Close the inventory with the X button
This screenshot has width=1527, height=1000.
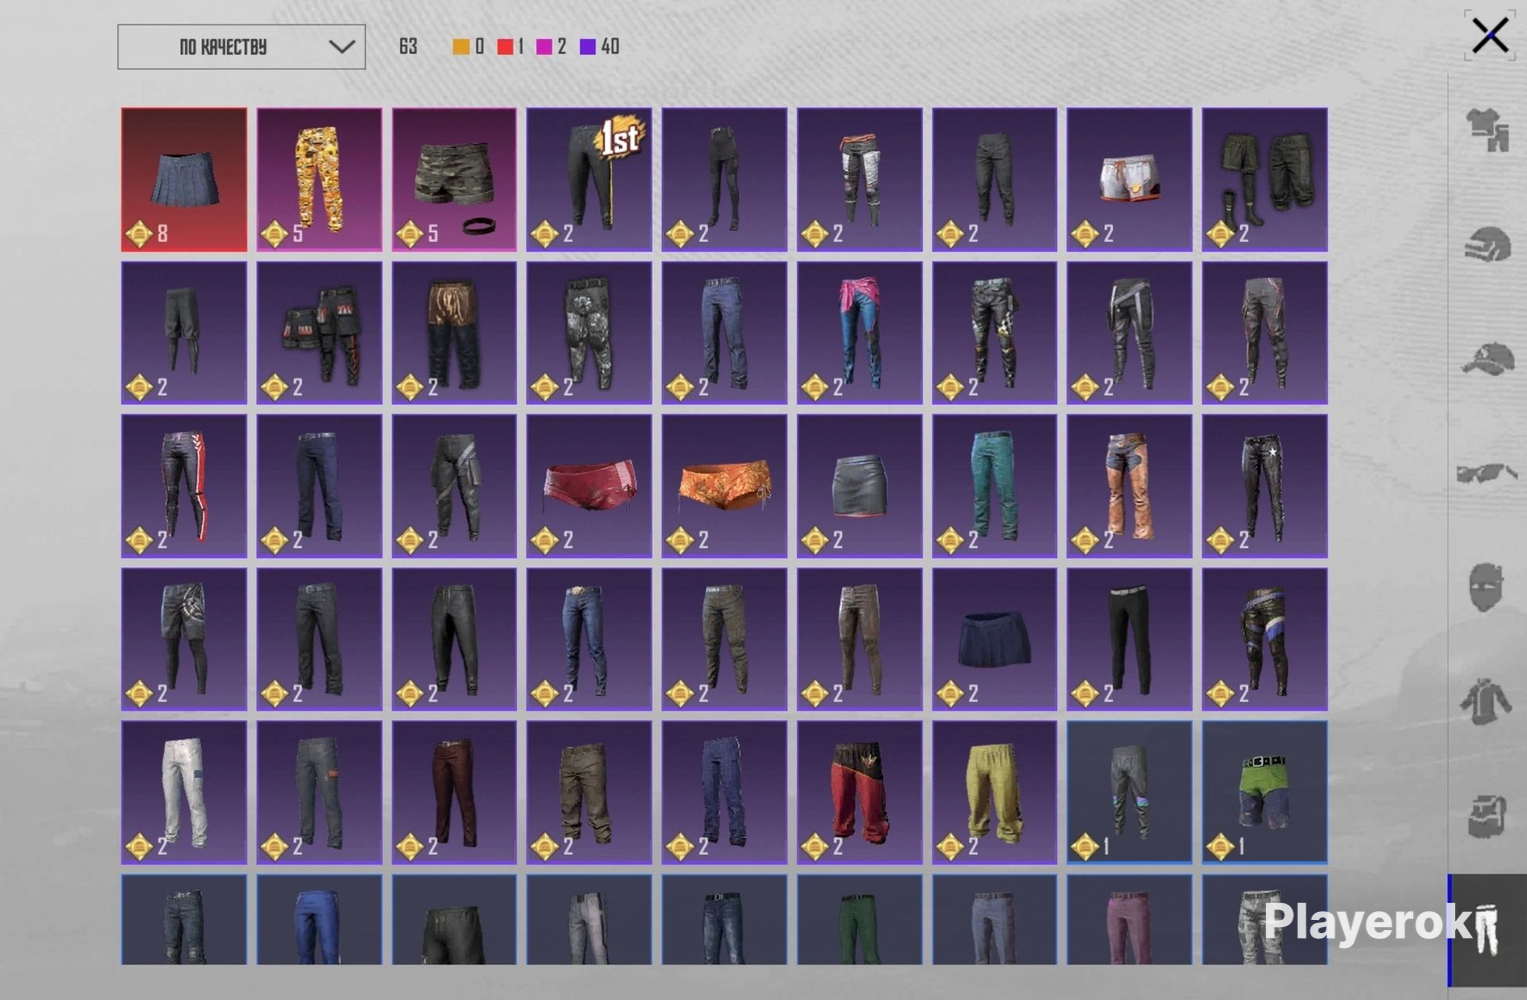coord(1490,36)
